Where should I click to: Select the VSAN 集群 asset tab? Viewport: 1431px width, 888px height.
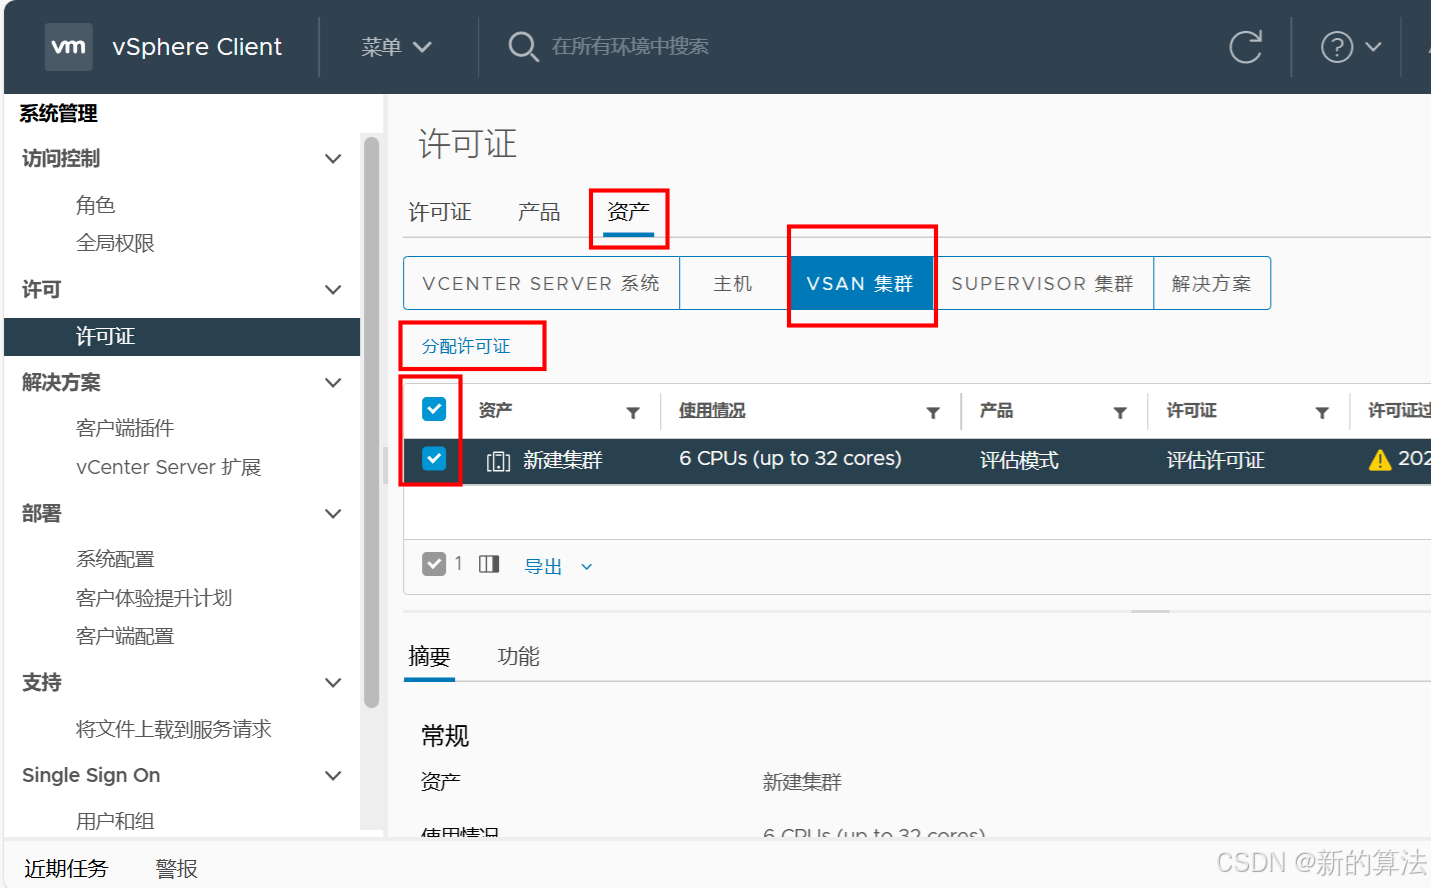point(860,284)
